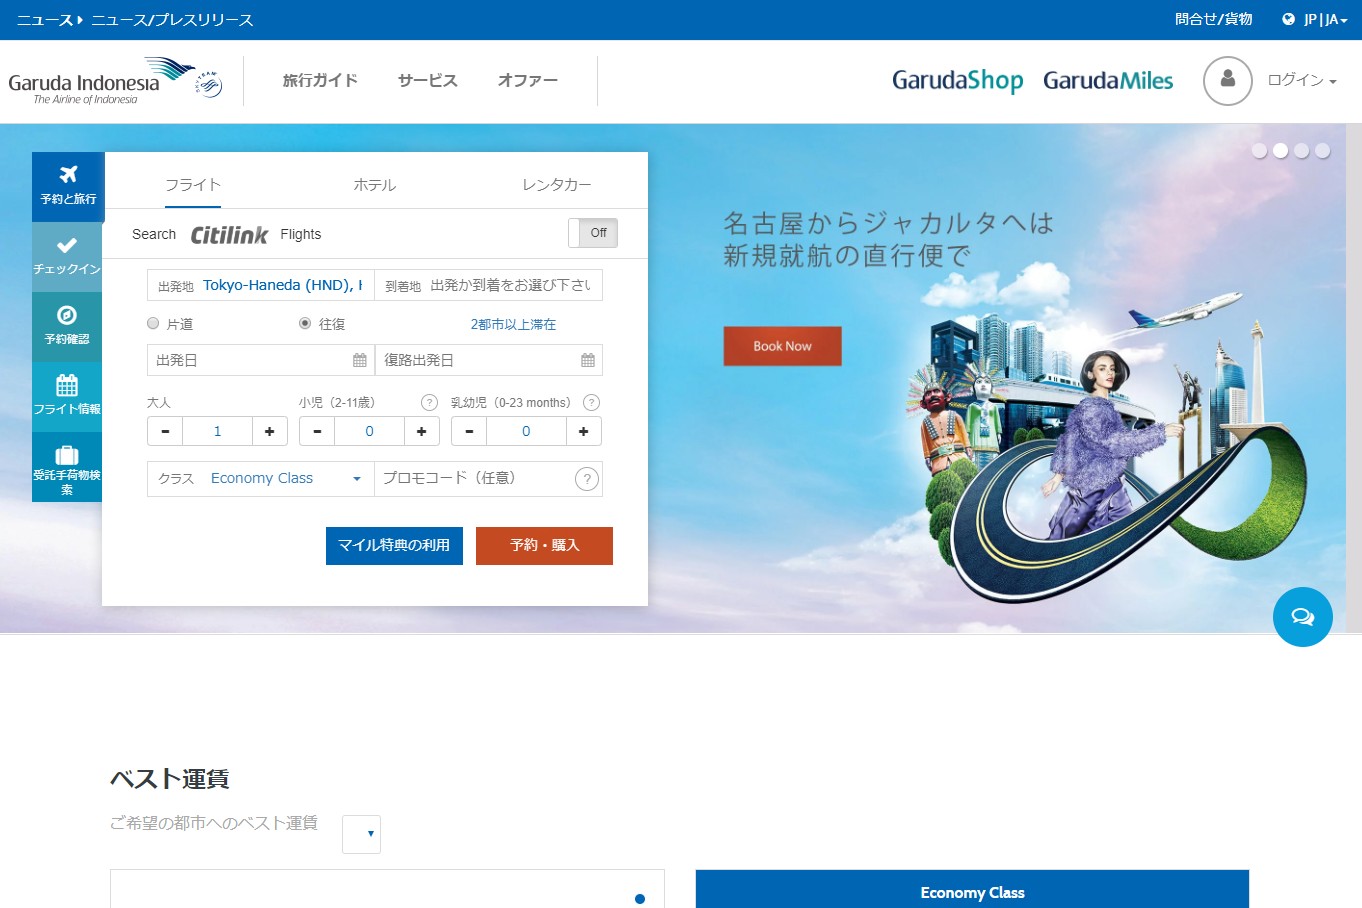The height and width of the screenshot is (908, 1362).
Task: Open the ベスト運賃 city dropdown
Action: point(361,834)
